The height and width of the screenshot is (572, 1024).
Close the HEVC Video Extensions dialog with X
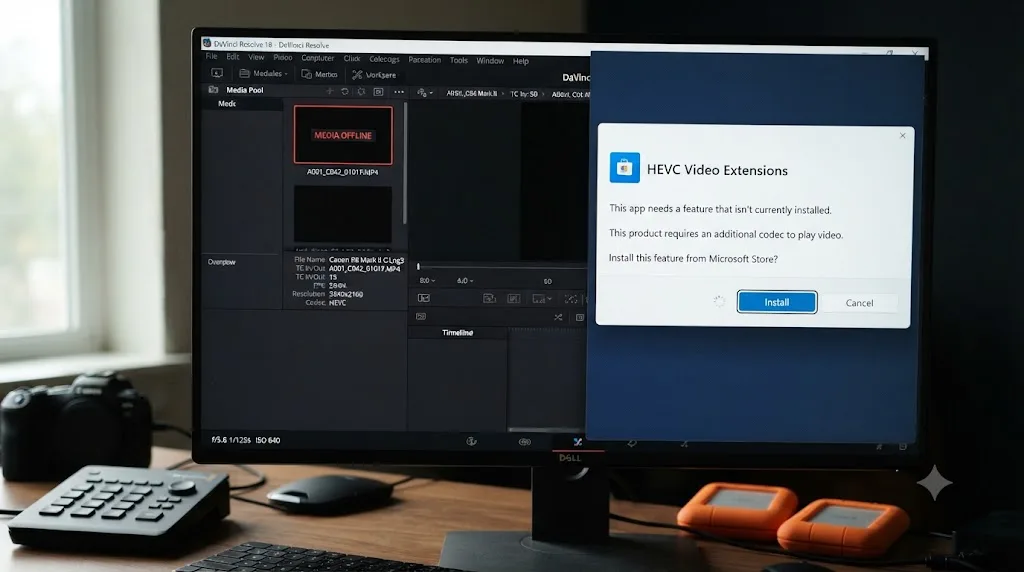[903, 136]
